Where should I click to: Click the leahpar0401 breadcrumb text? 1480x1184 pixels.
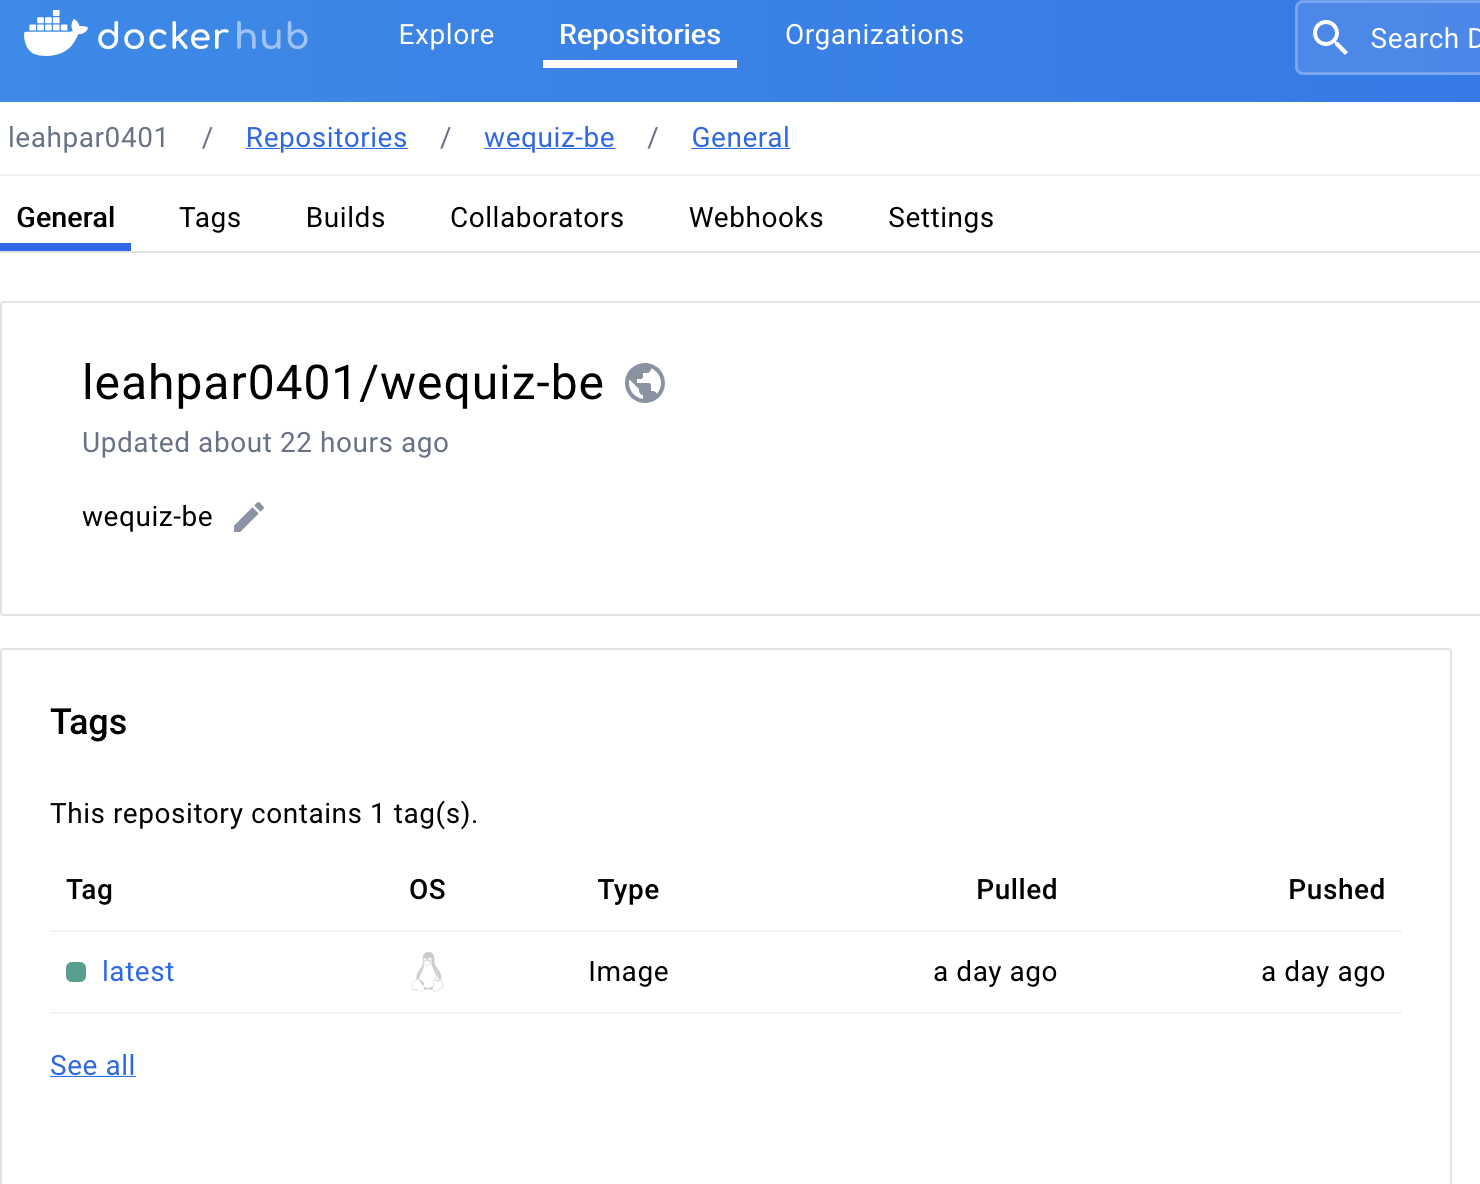point(88,138)
